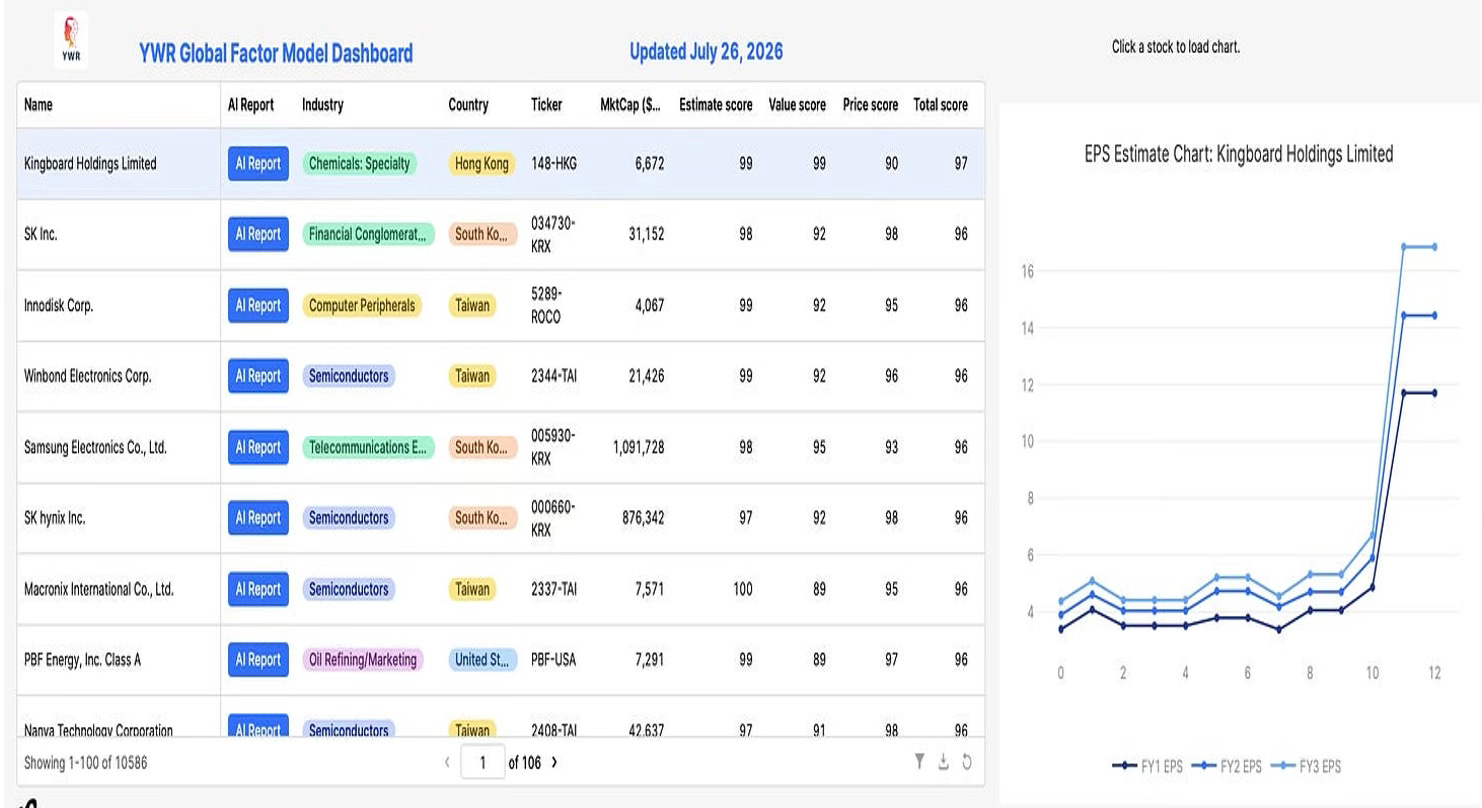Go to previous page arrow

tap(447, 763)
